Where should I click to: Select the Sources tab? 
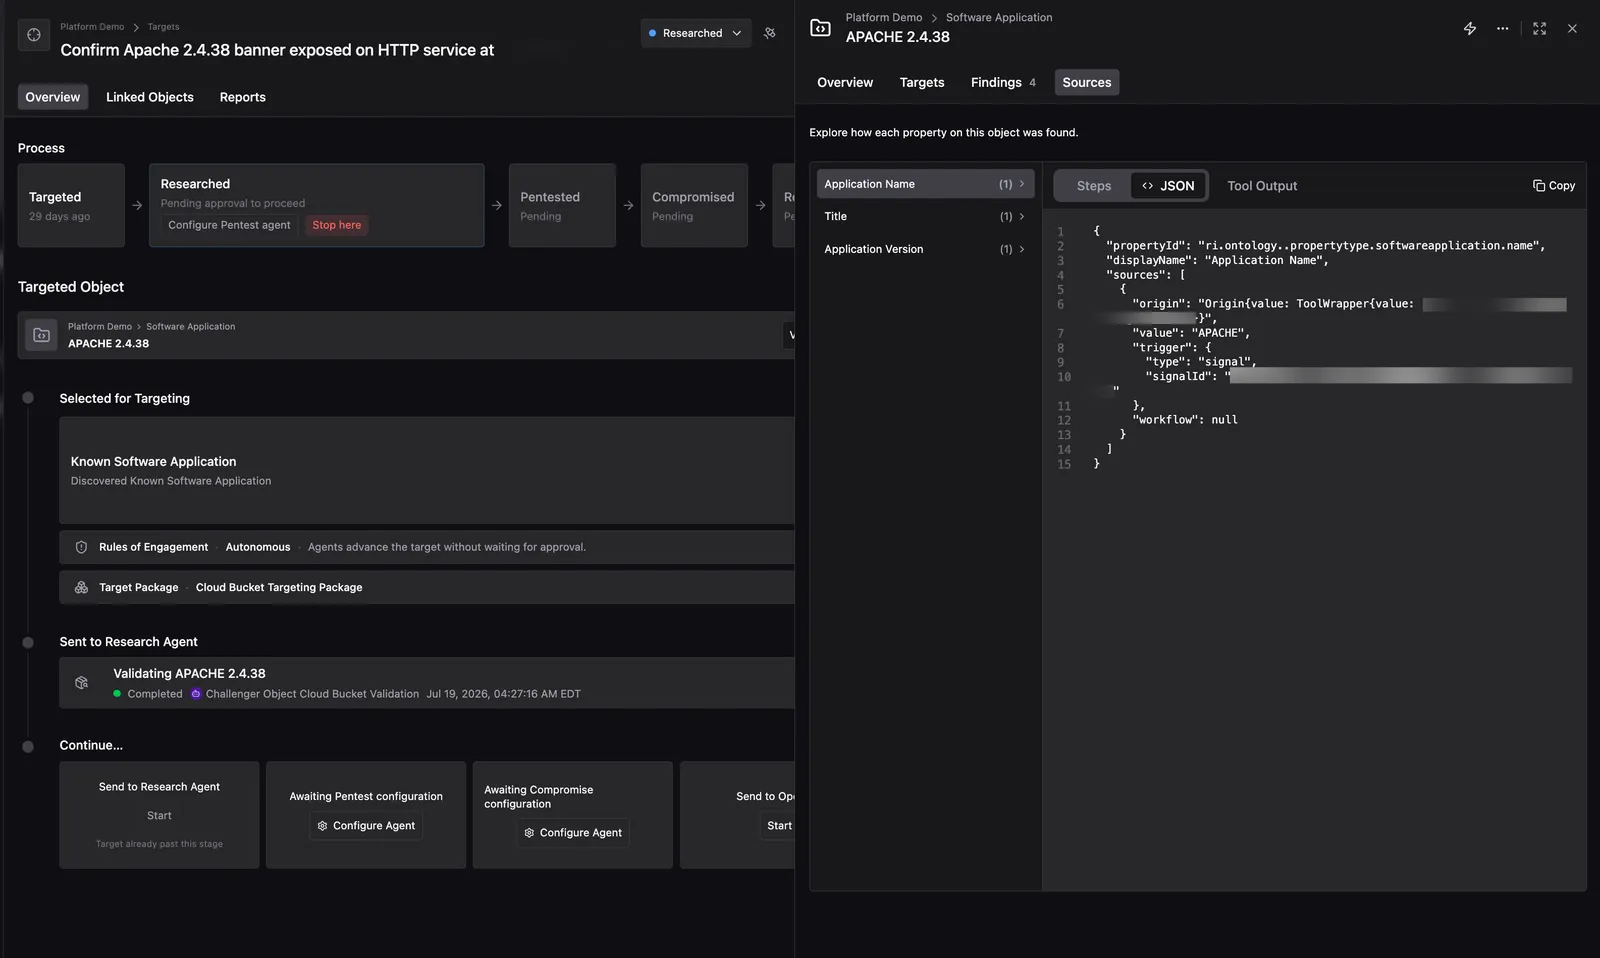(x=1087, y=82)
